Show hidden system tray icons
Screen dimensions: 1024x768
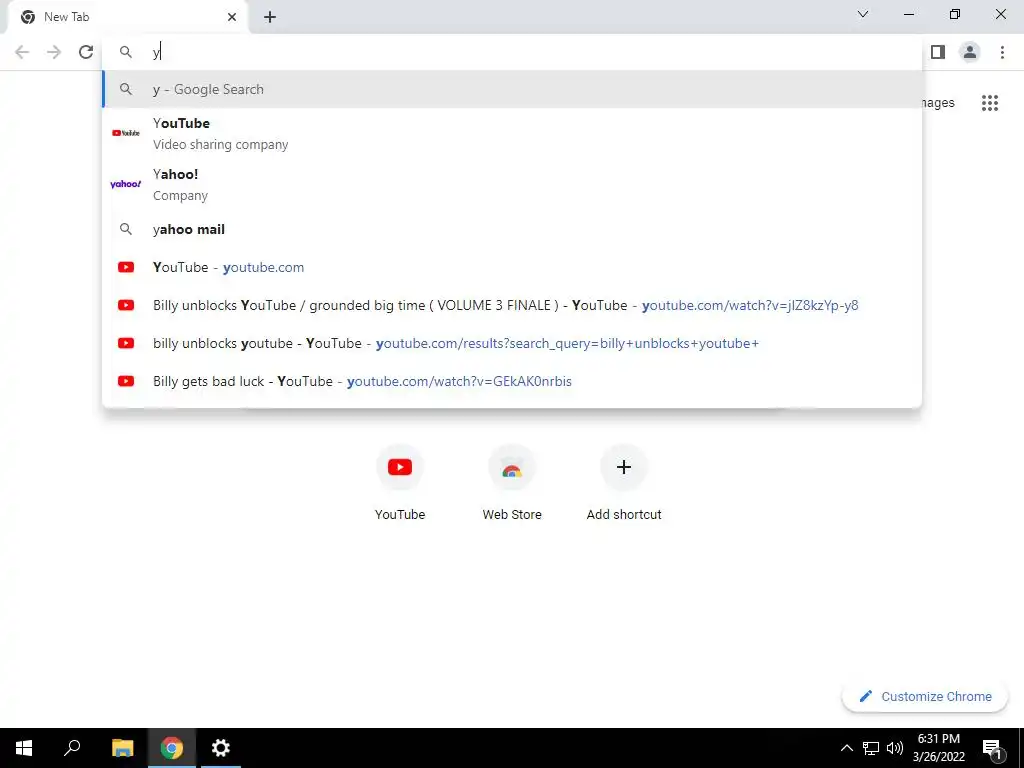pos(846,748)
